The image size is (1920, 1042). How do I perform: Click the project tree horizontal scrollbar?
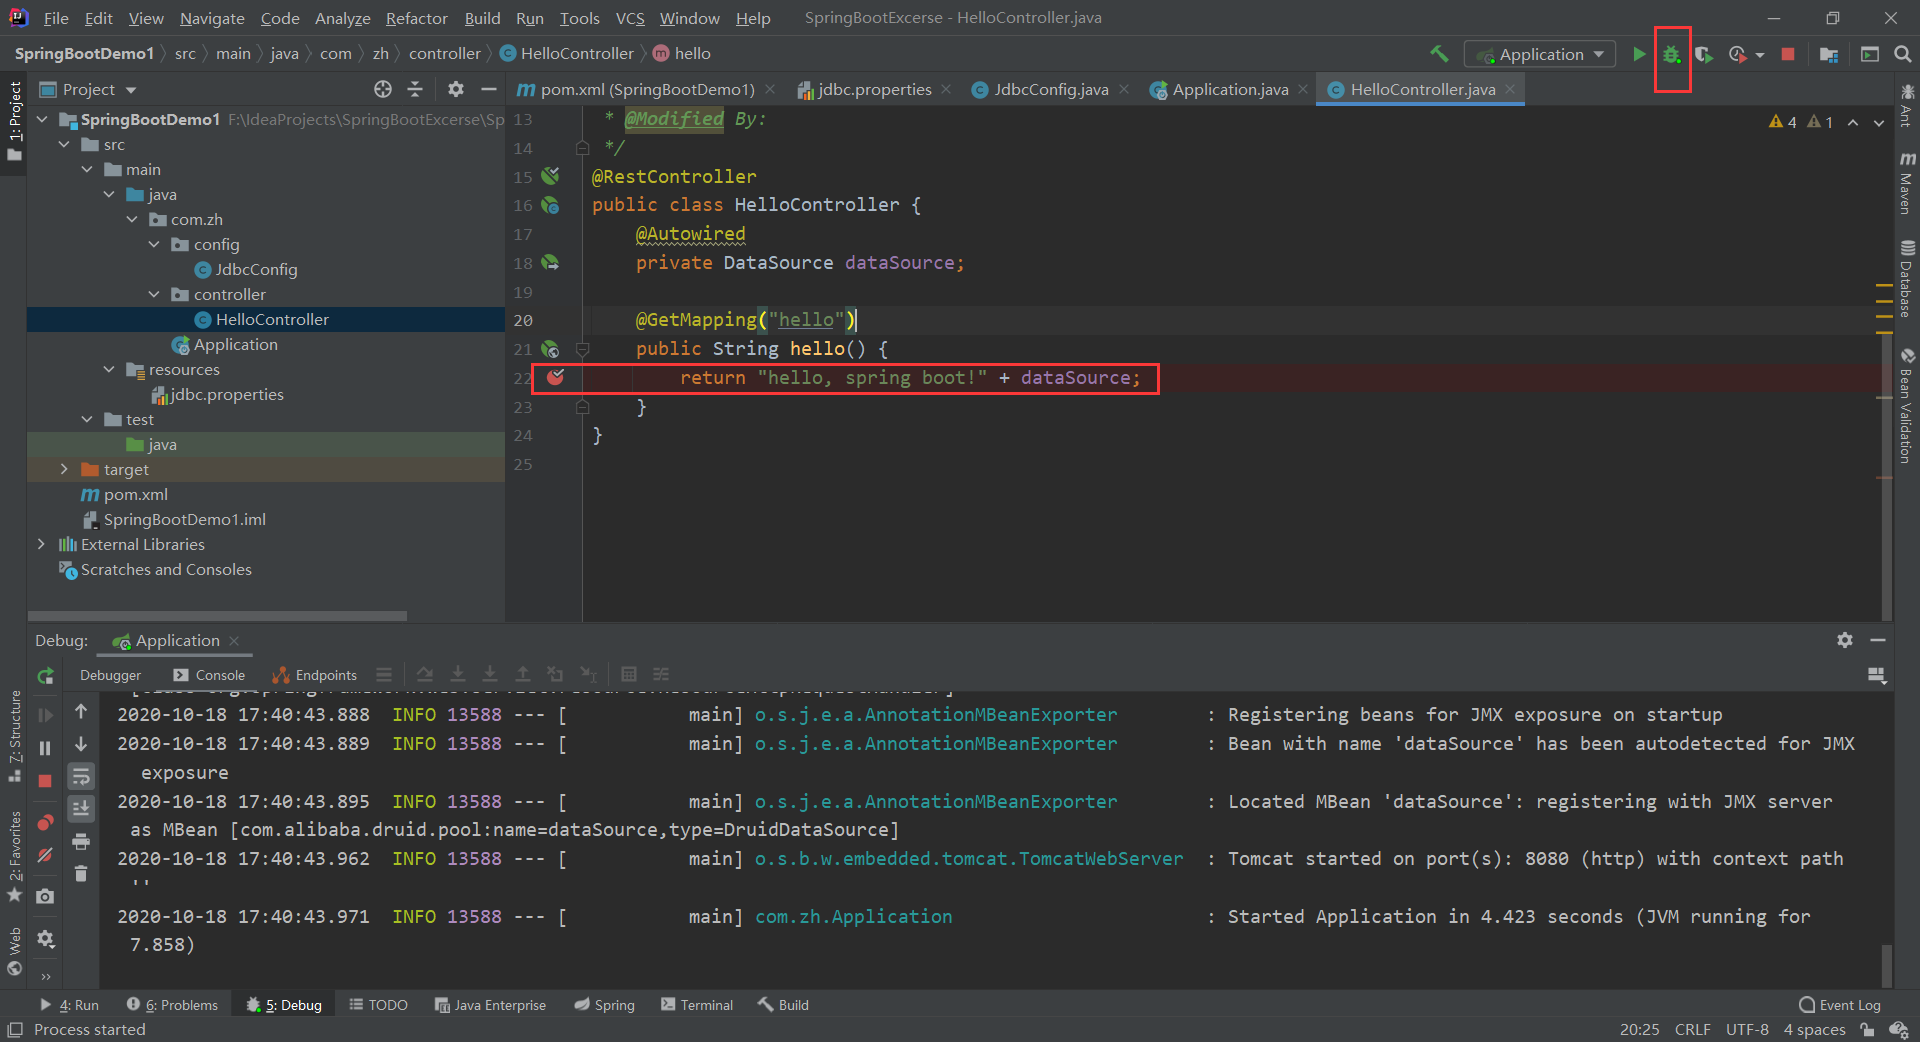tap(217, 616)
